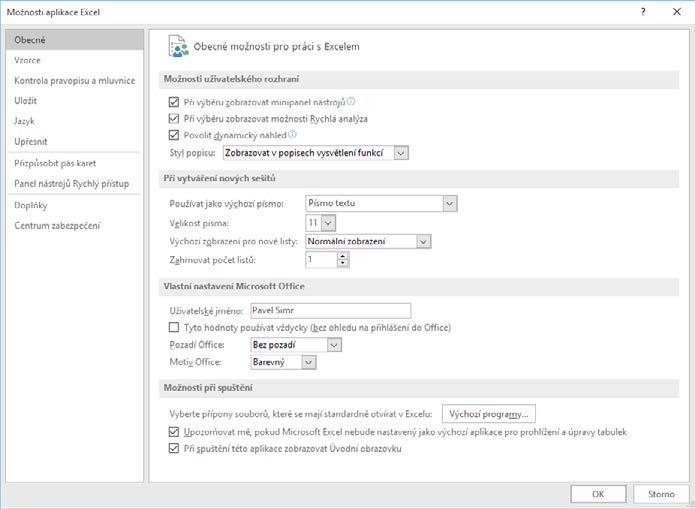Click the Vyberte přípony souborů label text

(x=301, y=414)
